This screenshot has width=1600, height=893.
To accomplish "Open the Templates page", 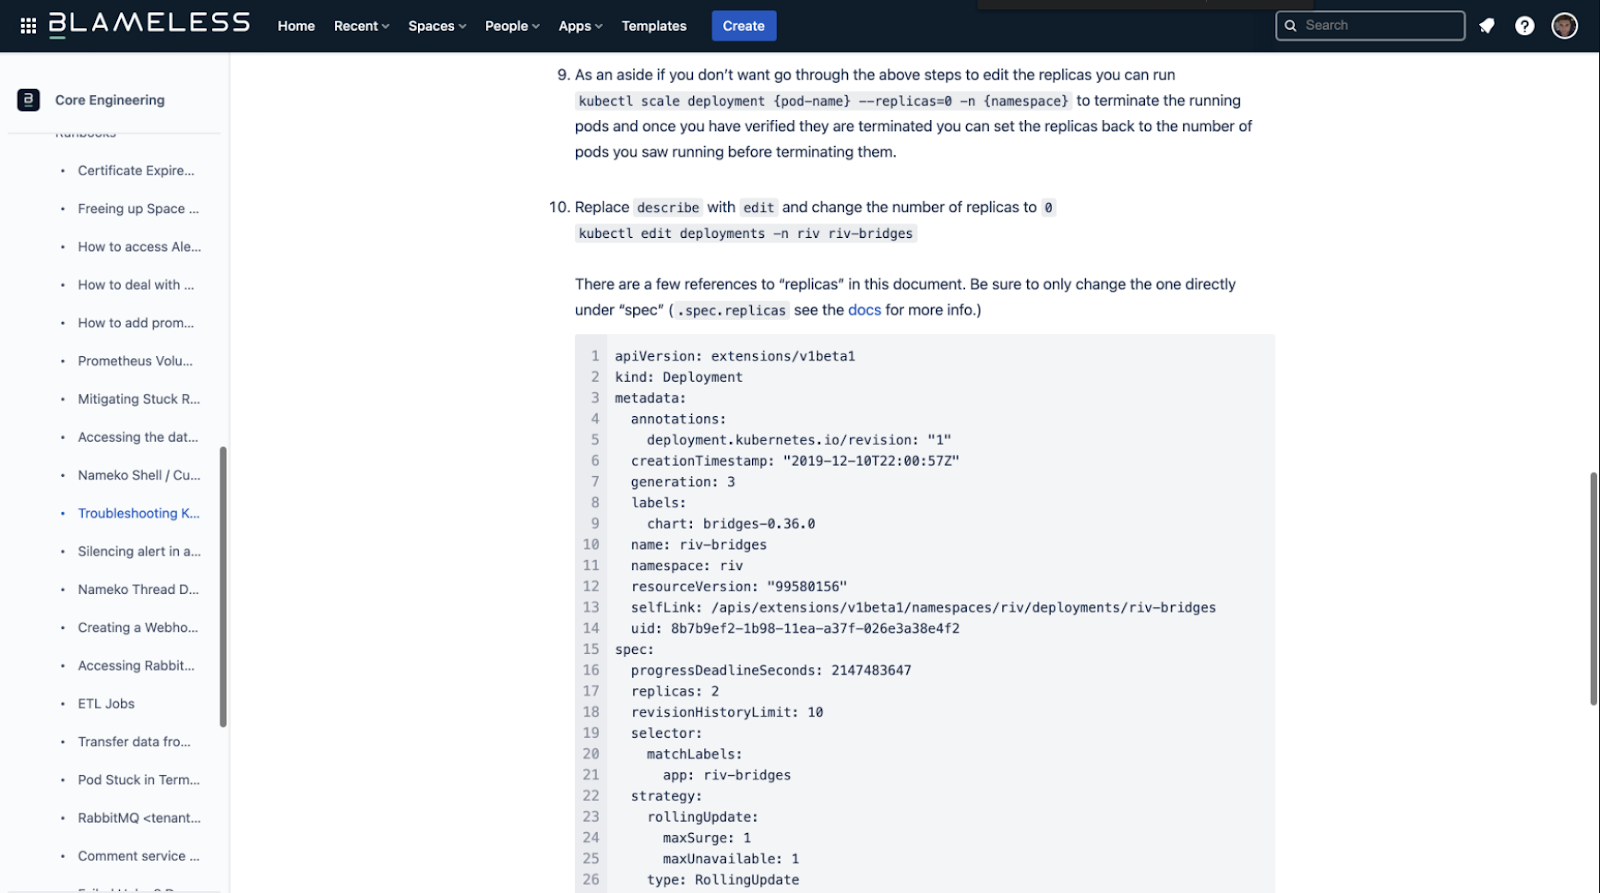I will pos(654,26).
